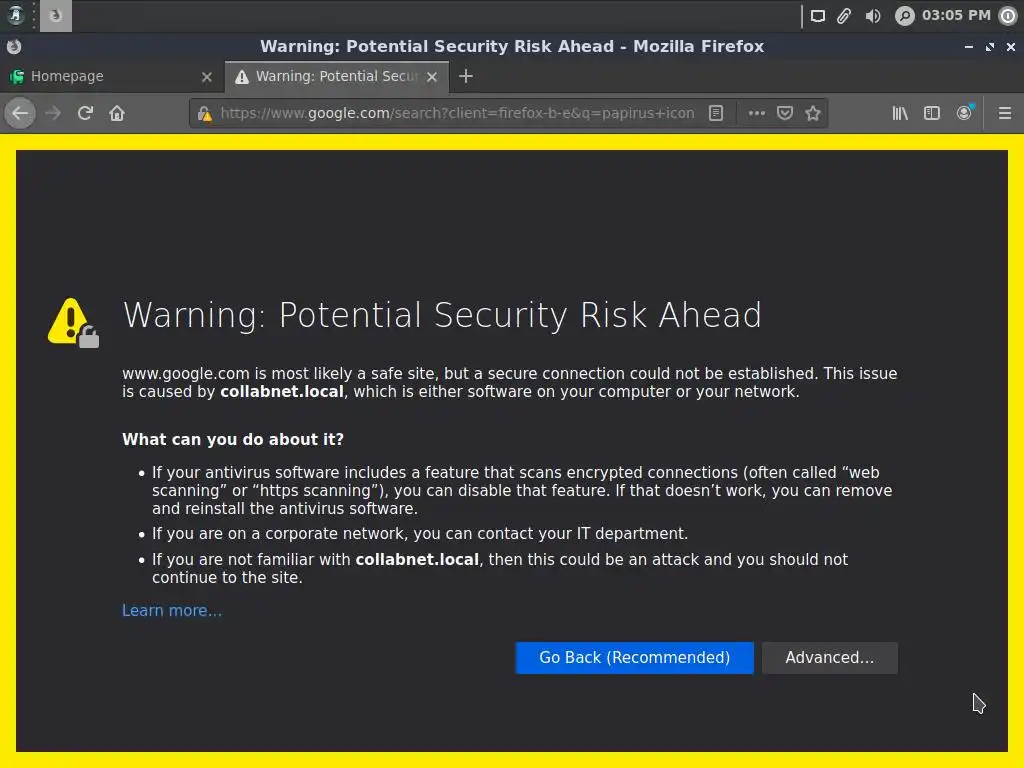Save page to Pocket
1024x768 pixels.
coord(785,113)
